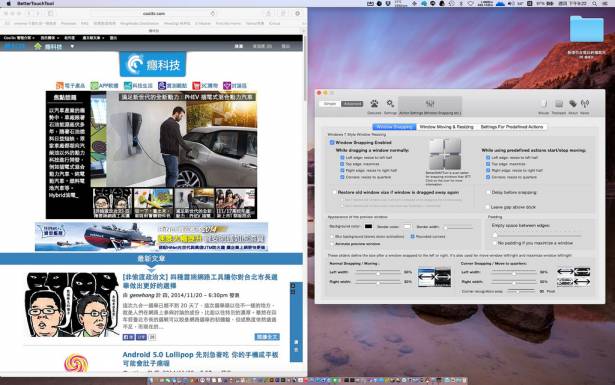Enable Leave gap above dock checkbox
This screenshot has width=615, height=385.
click(x=488, y=207)
